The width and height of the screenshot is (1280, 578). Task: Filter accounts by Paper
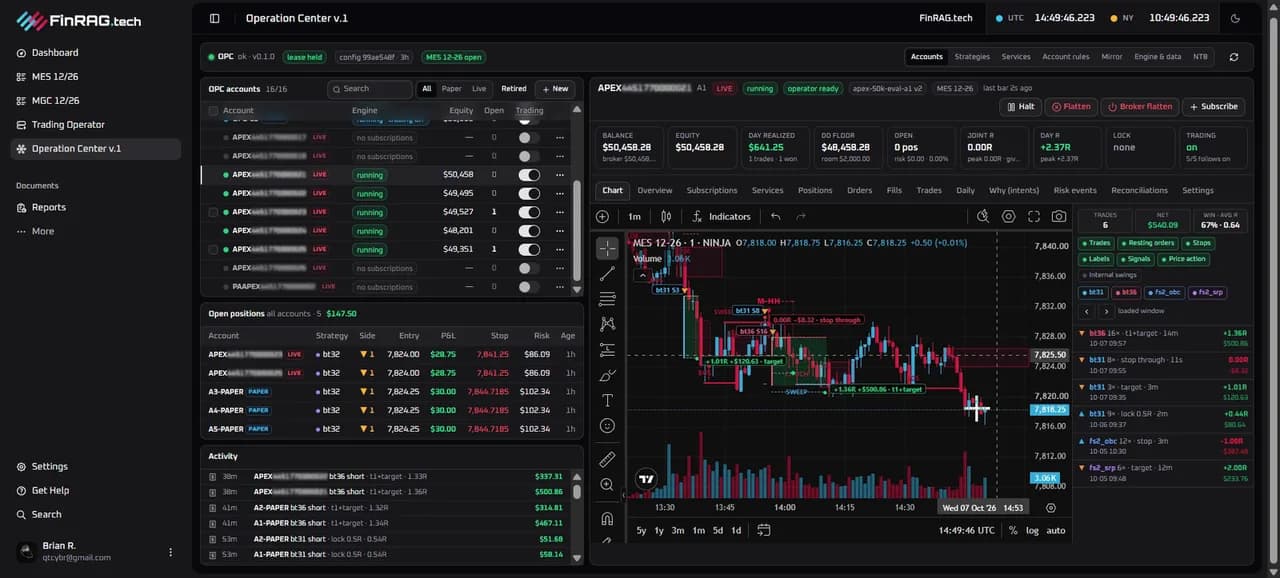[x=452, y=89]
